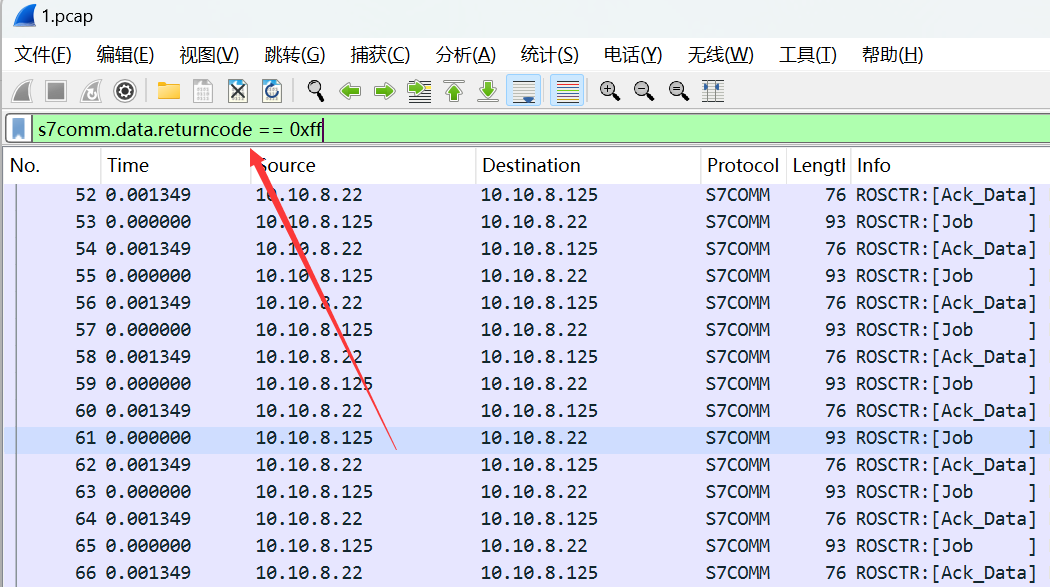Click the display filter input field

click(x=600, y=128)
